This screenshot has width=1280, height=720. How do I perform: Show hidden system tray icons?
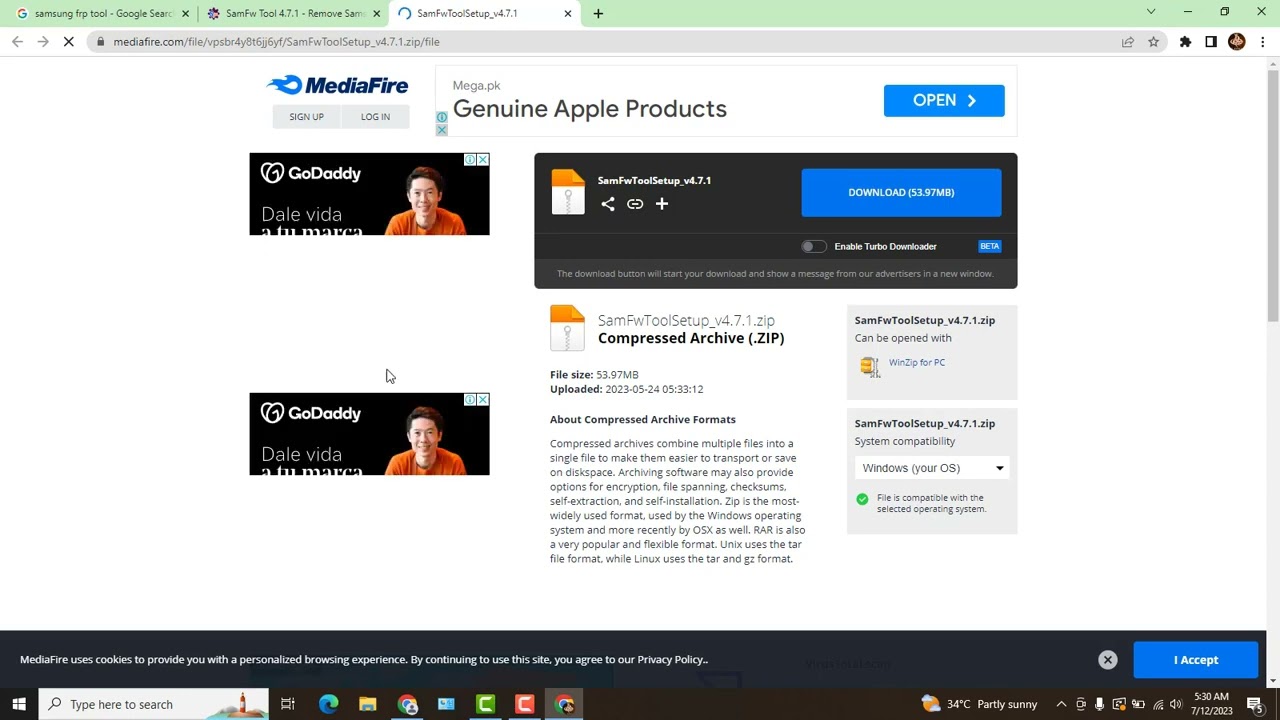click(x=1061, y=704)
